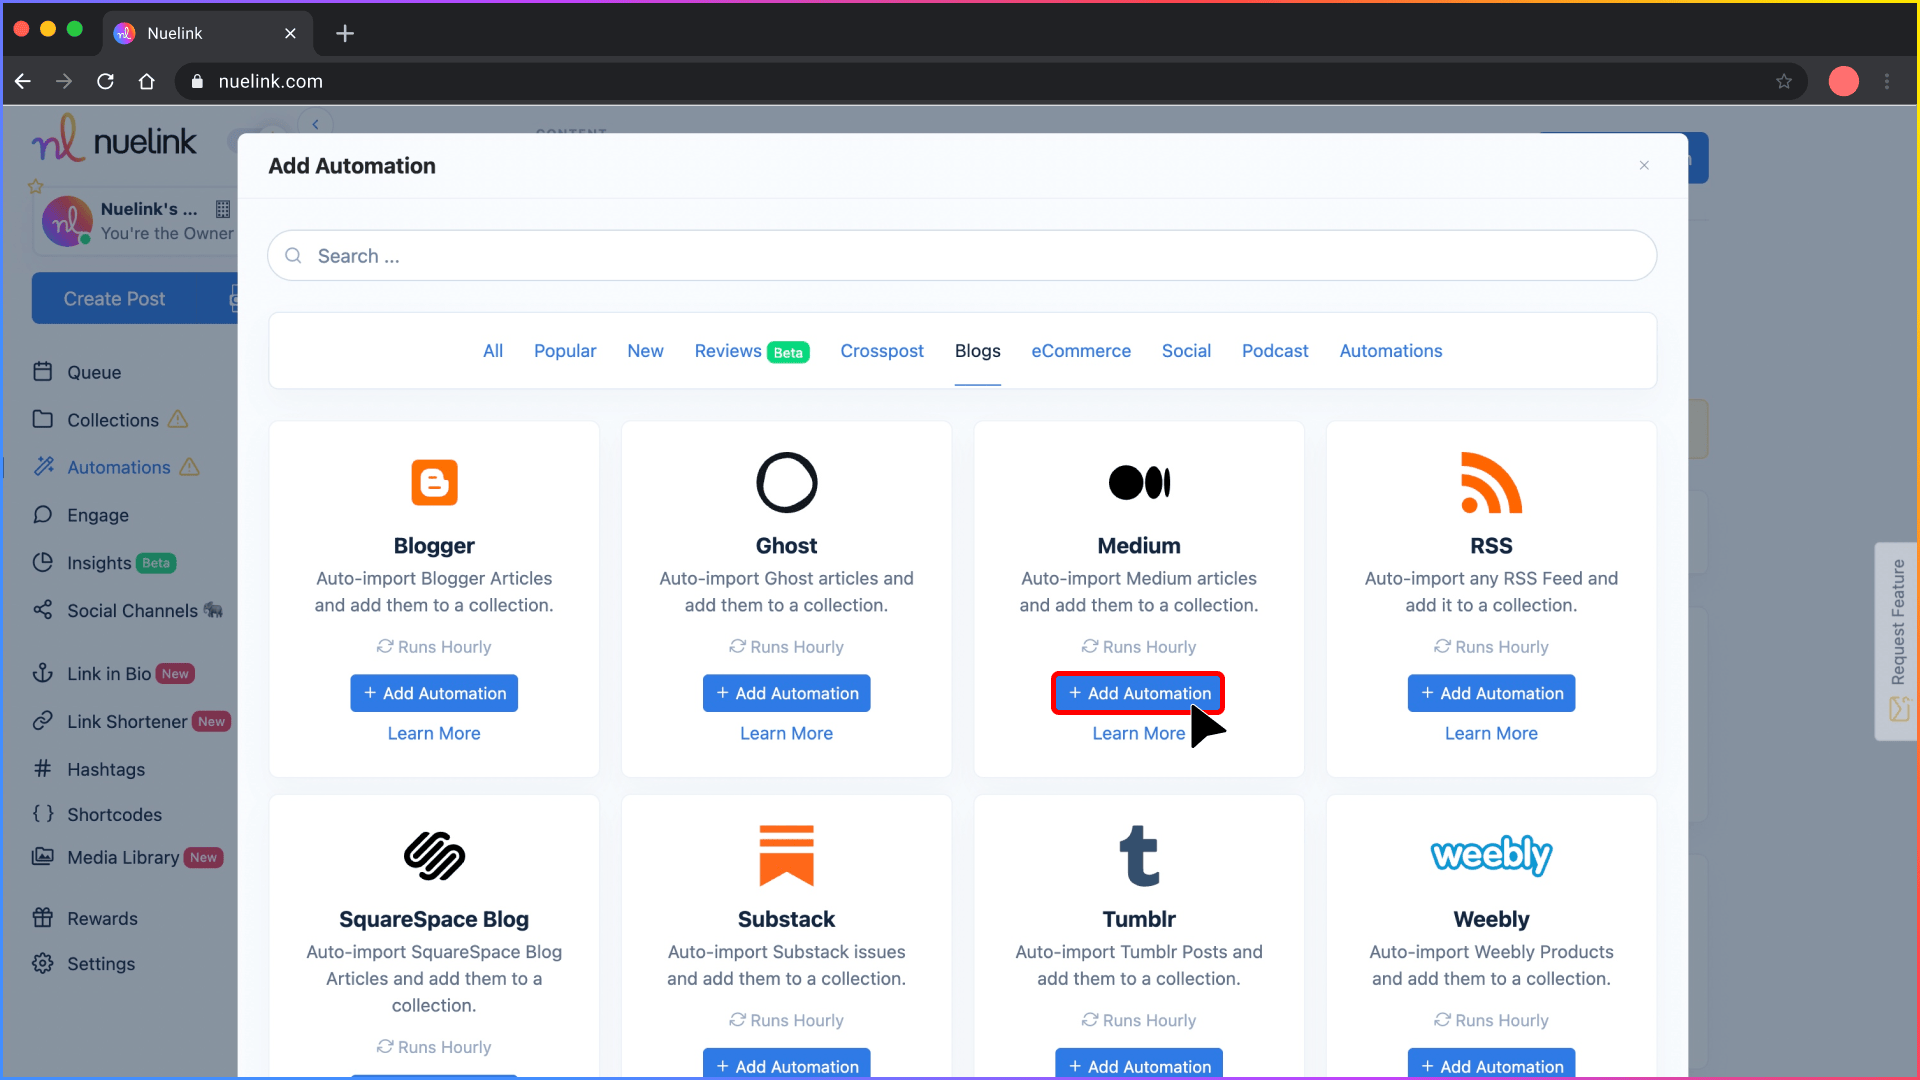This screenshot has width=1920, height=1080.
Task: Add Automation for Ghost
Action: [x=786, y=693]
